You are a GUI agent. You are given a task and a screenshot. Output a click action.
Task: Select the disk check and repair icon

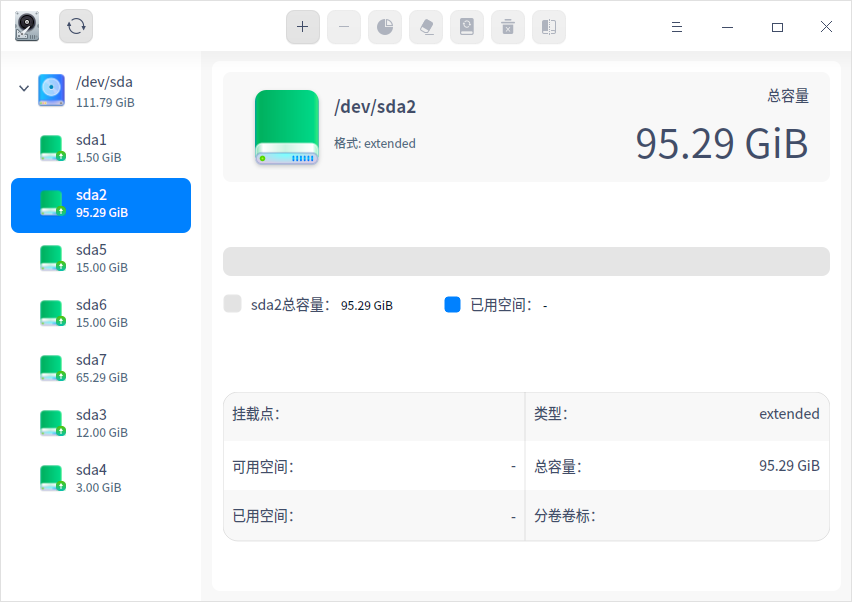pos(466,27)
